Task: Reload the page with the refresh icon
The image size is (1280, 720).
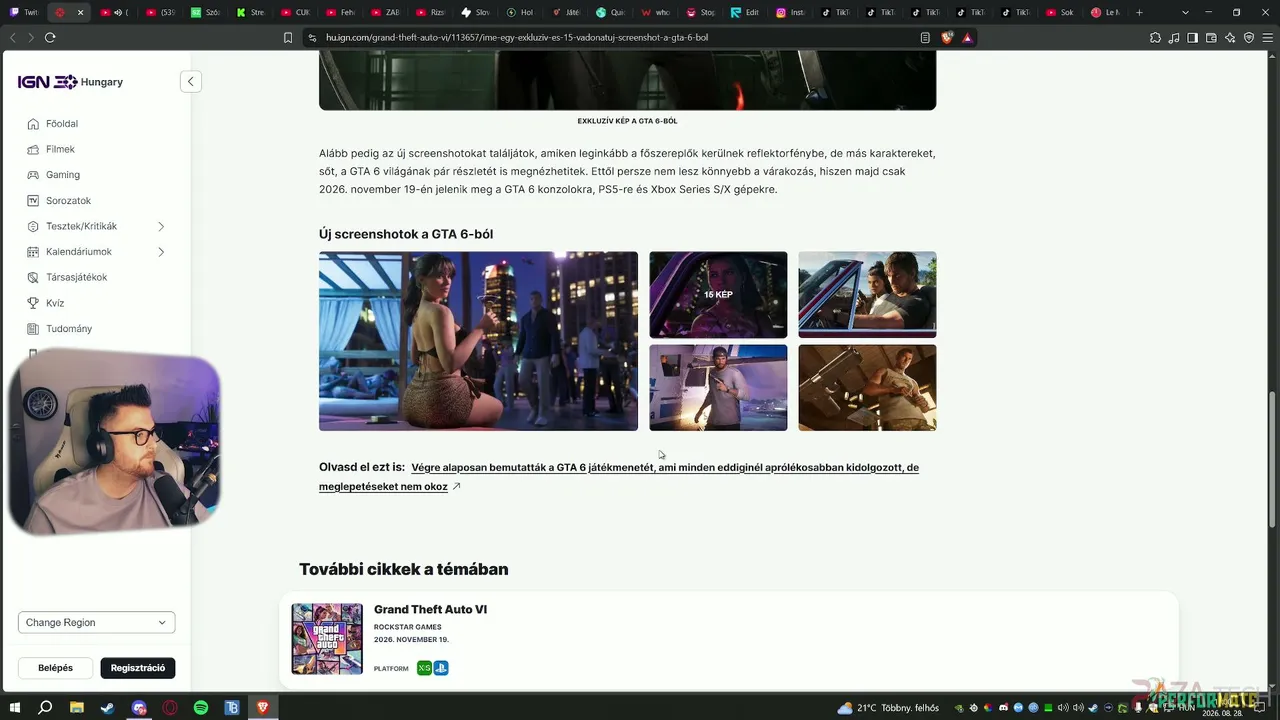Action: click(x=50, y=37)
